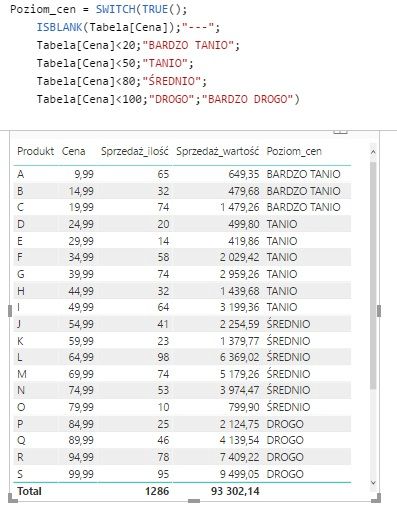This screenshot has width=397, height=510.
Task: Sort by the Cena column header
Action: click(73, 151)
